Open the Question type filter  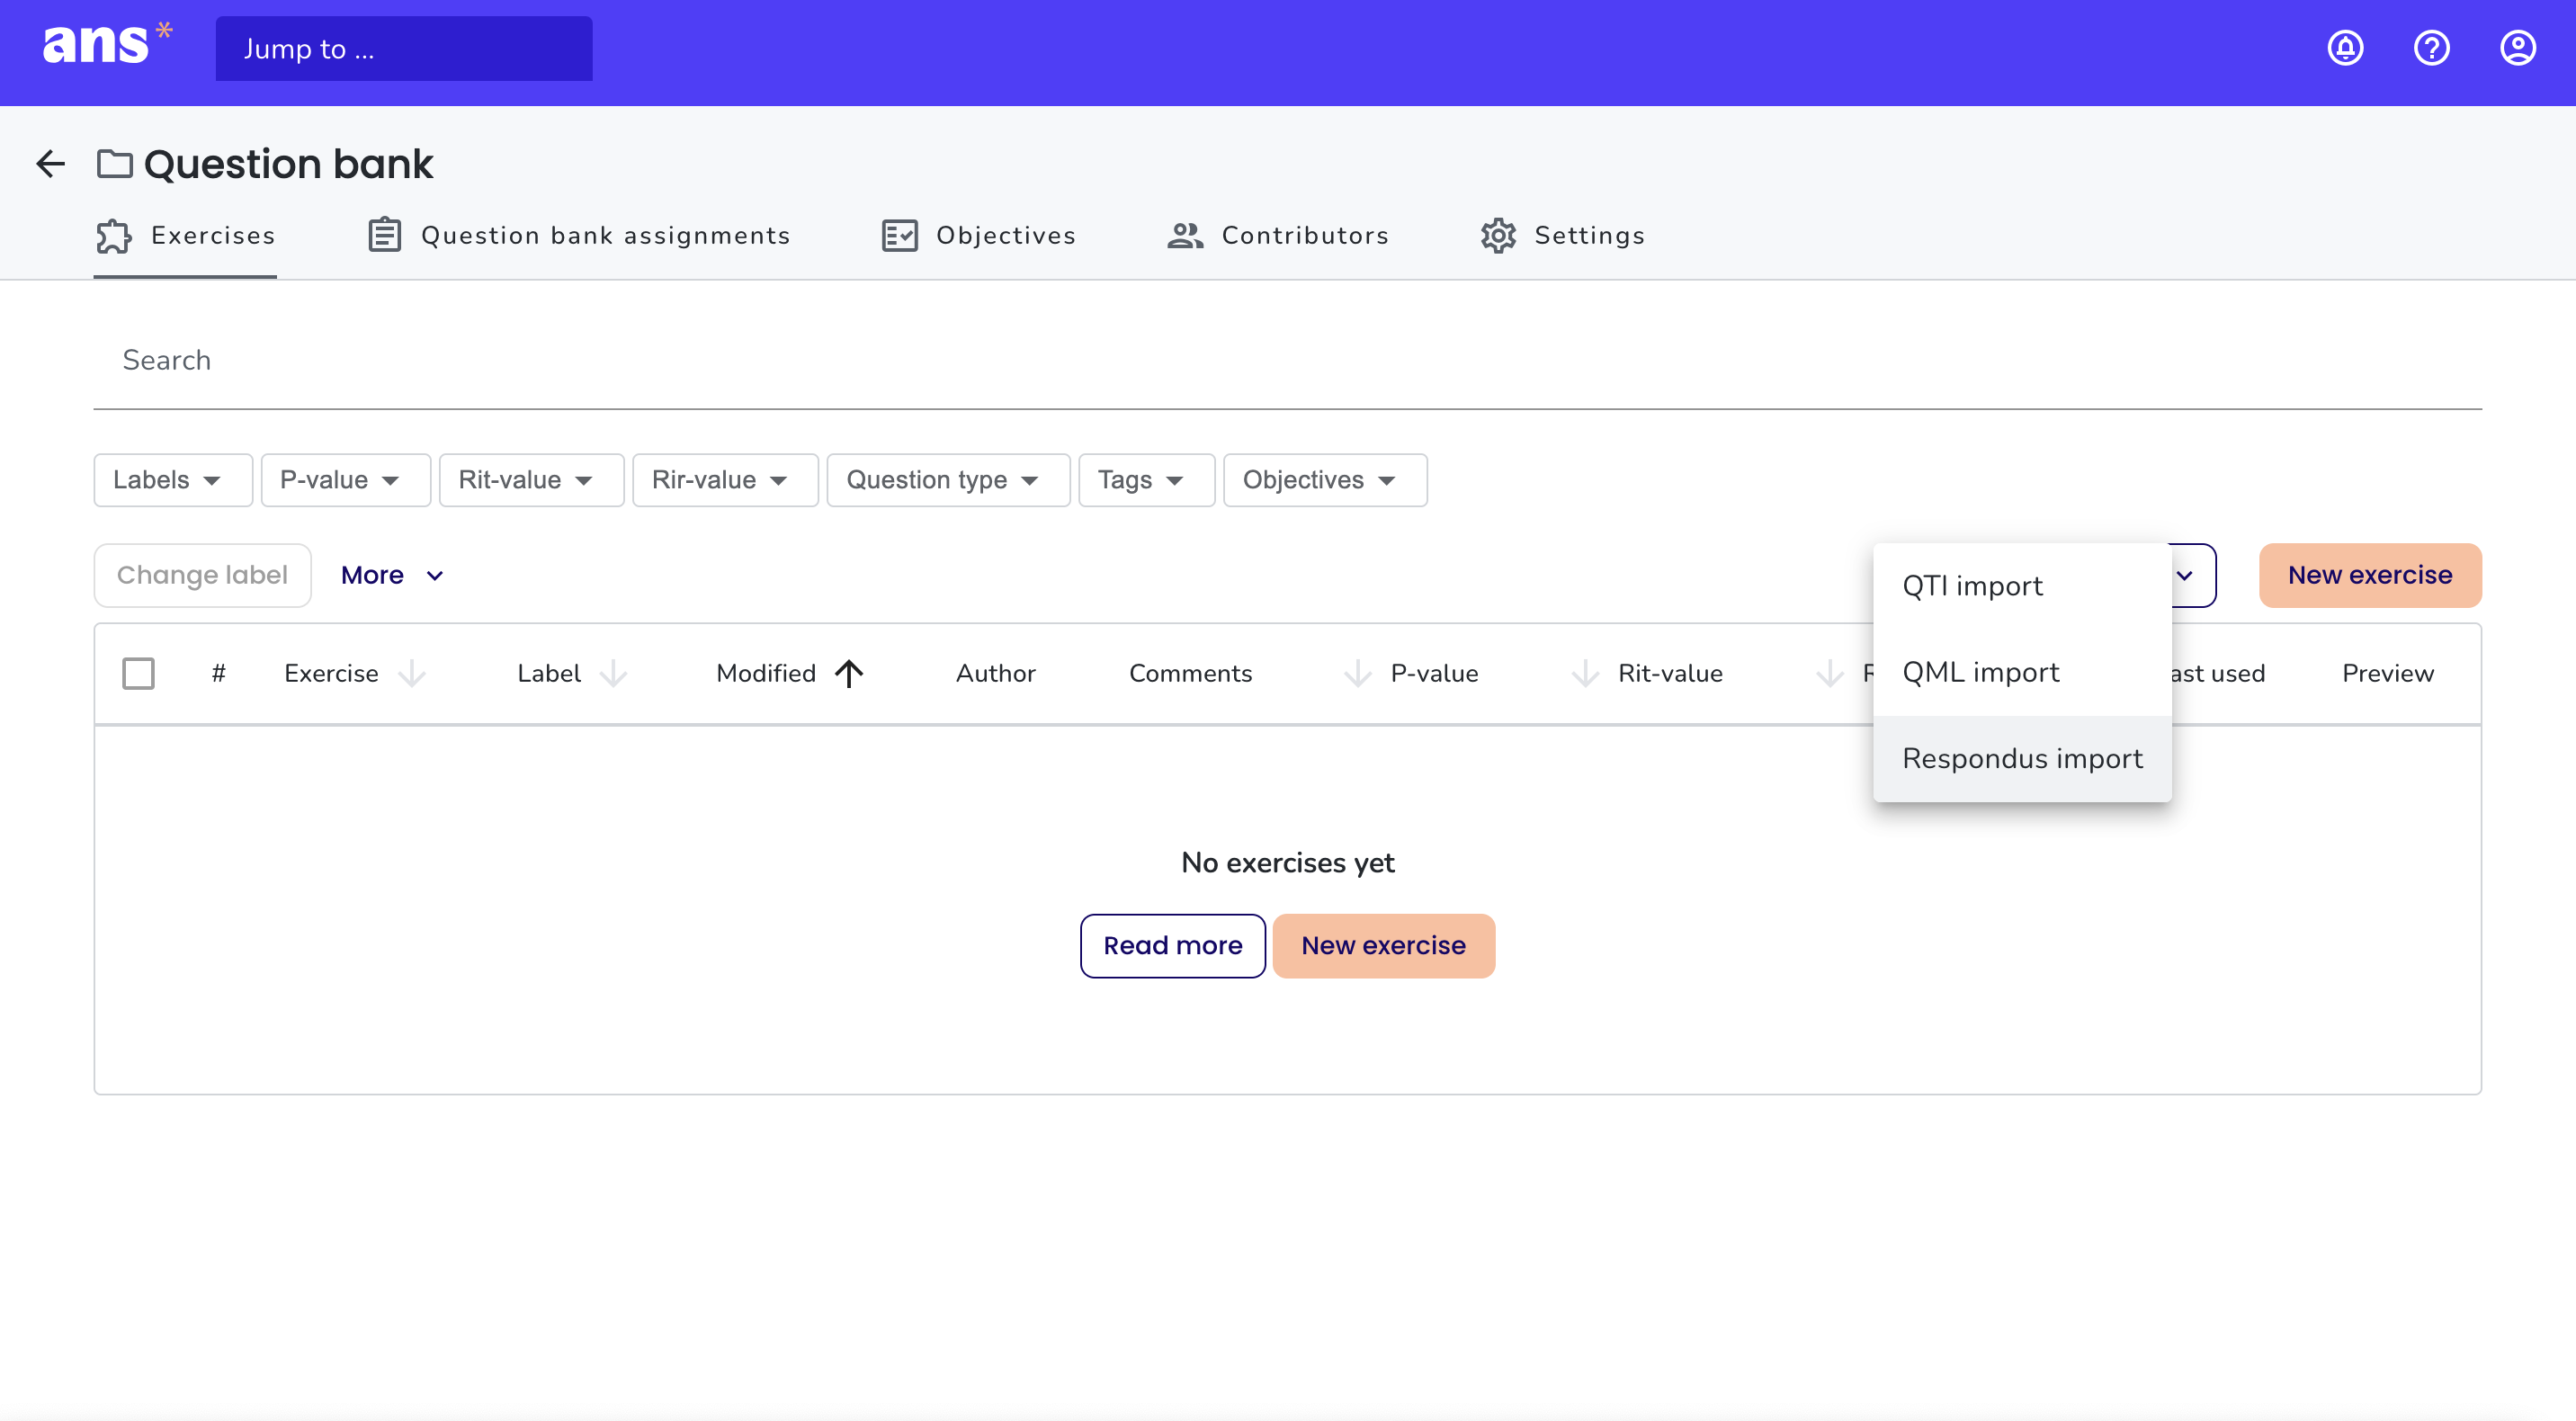(948, 480)
